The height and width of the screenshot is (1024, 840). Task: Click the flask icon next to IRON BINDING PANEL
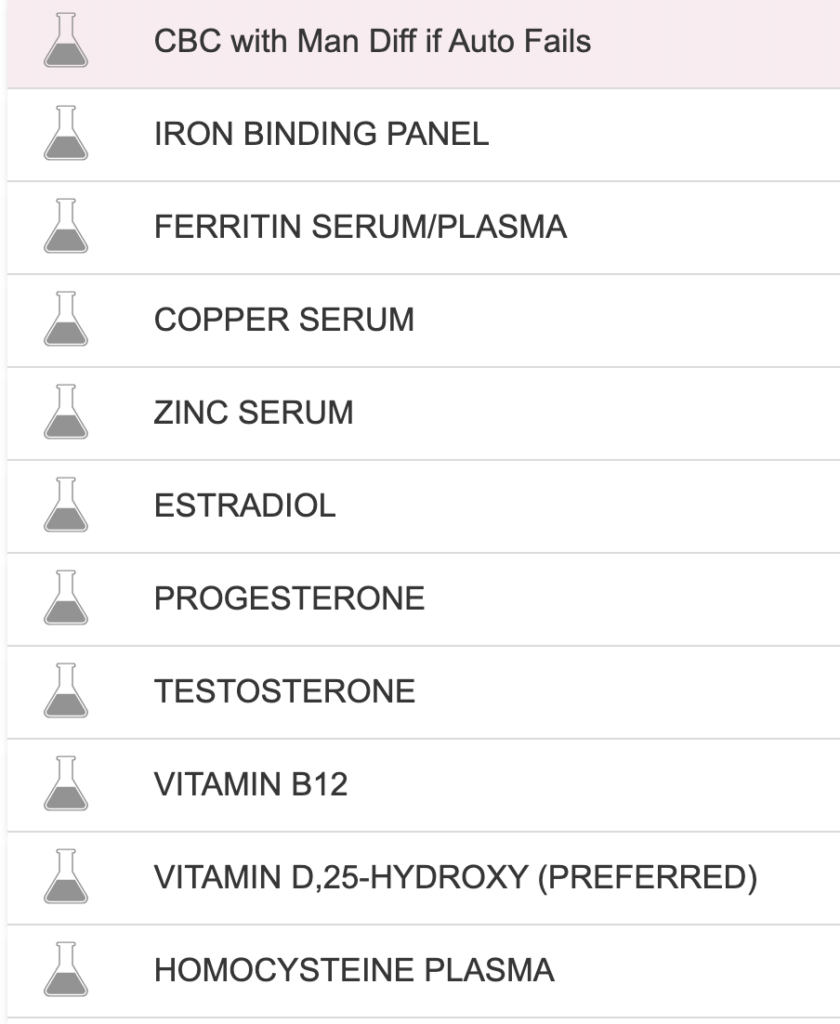[66, 133]
